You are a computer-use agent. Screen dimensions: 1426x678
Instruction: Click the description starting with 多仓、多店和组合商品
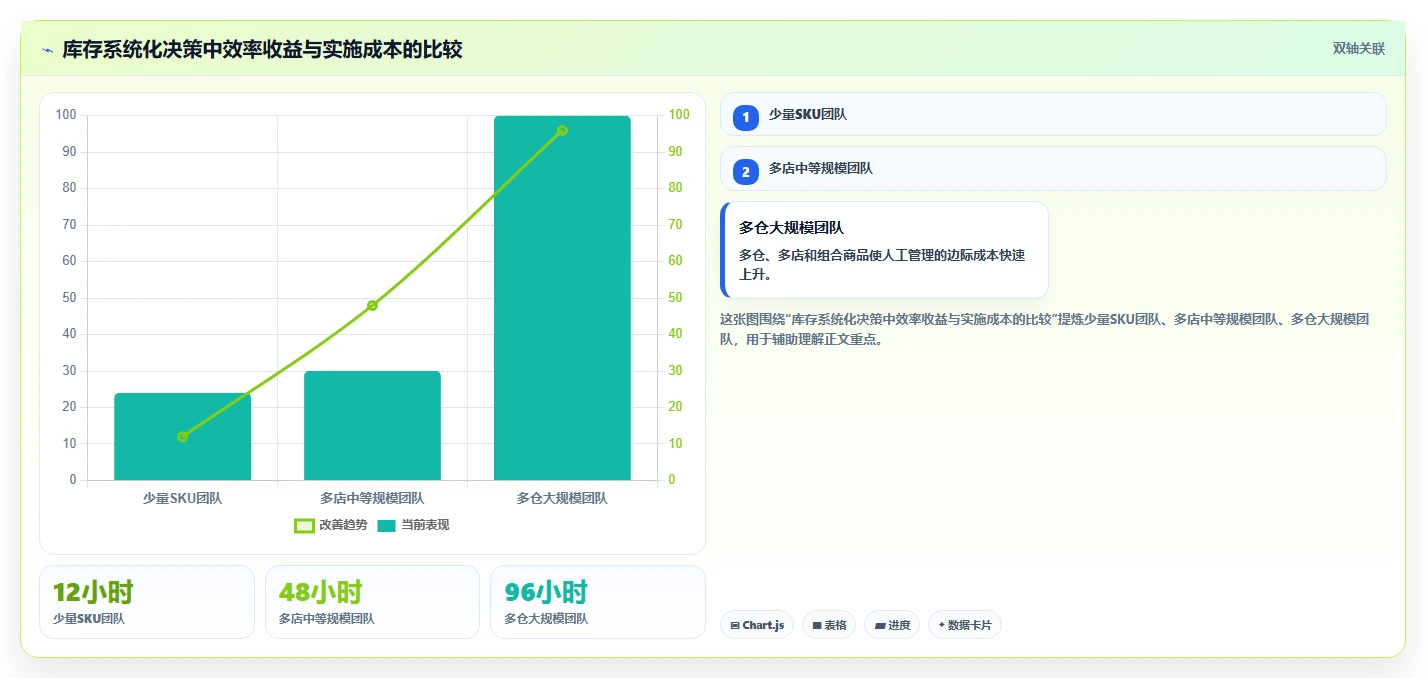(x=882, y=265)
